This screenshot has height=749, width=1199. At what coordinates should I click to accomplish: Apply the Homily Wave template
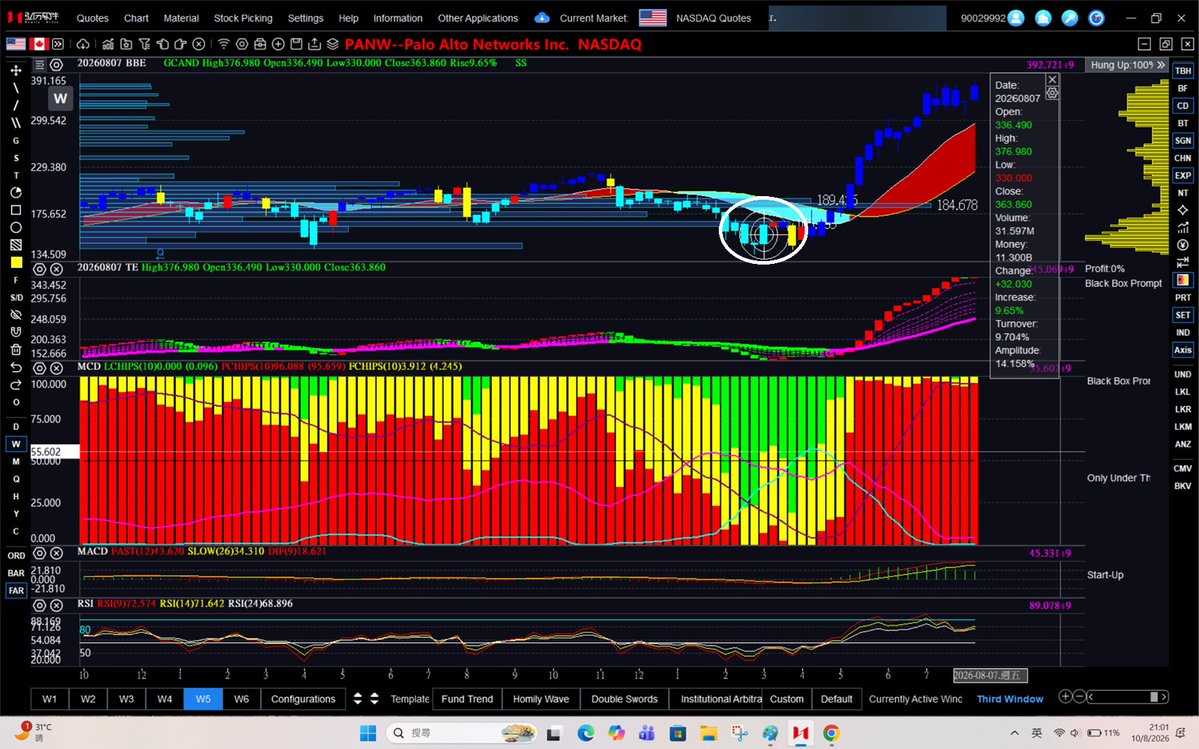click(541, 699)
